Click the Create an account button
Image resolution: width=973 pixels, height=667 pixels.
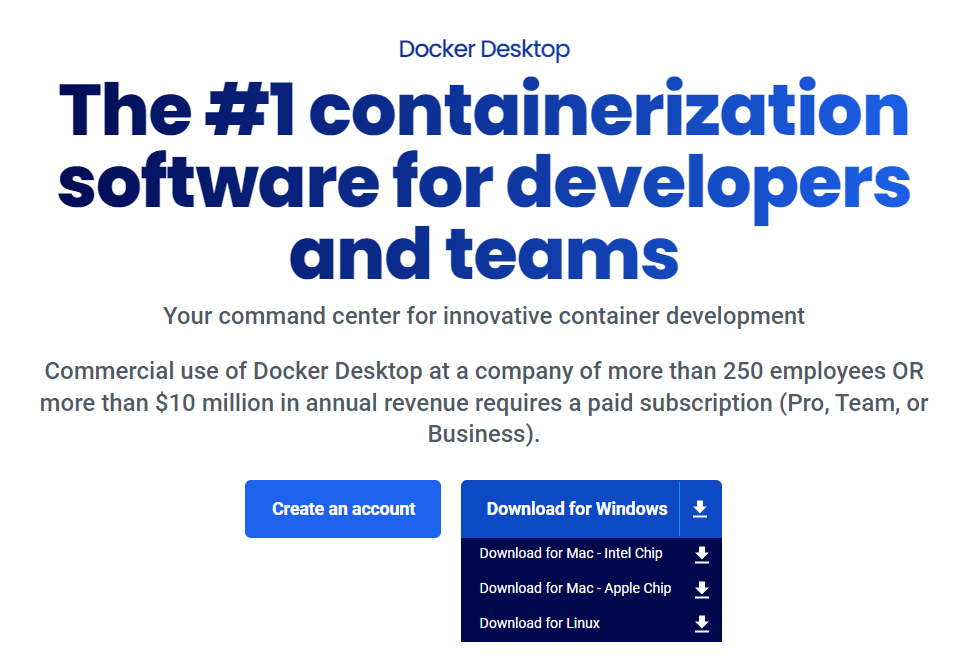343,509
